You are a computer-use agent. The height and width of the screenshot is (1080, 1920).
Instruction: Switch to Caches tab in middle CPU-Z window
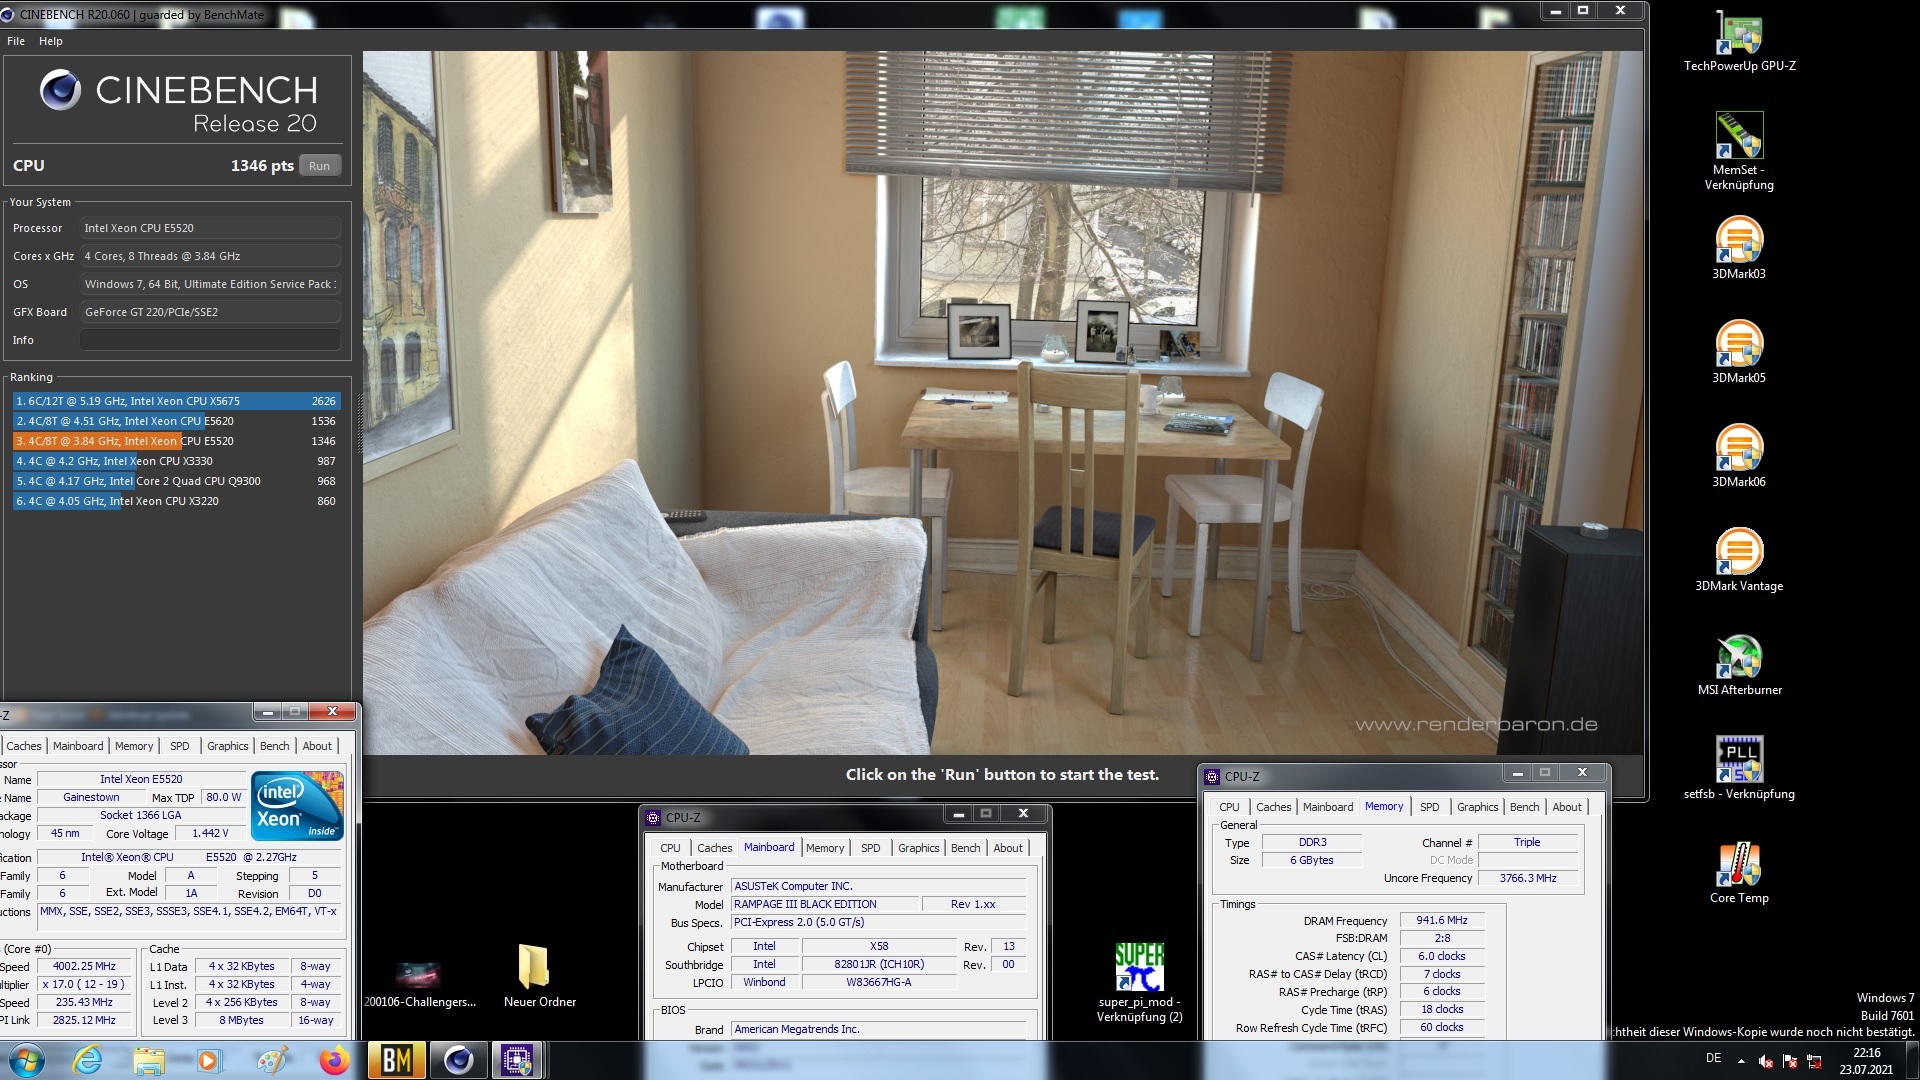point(715,848)
